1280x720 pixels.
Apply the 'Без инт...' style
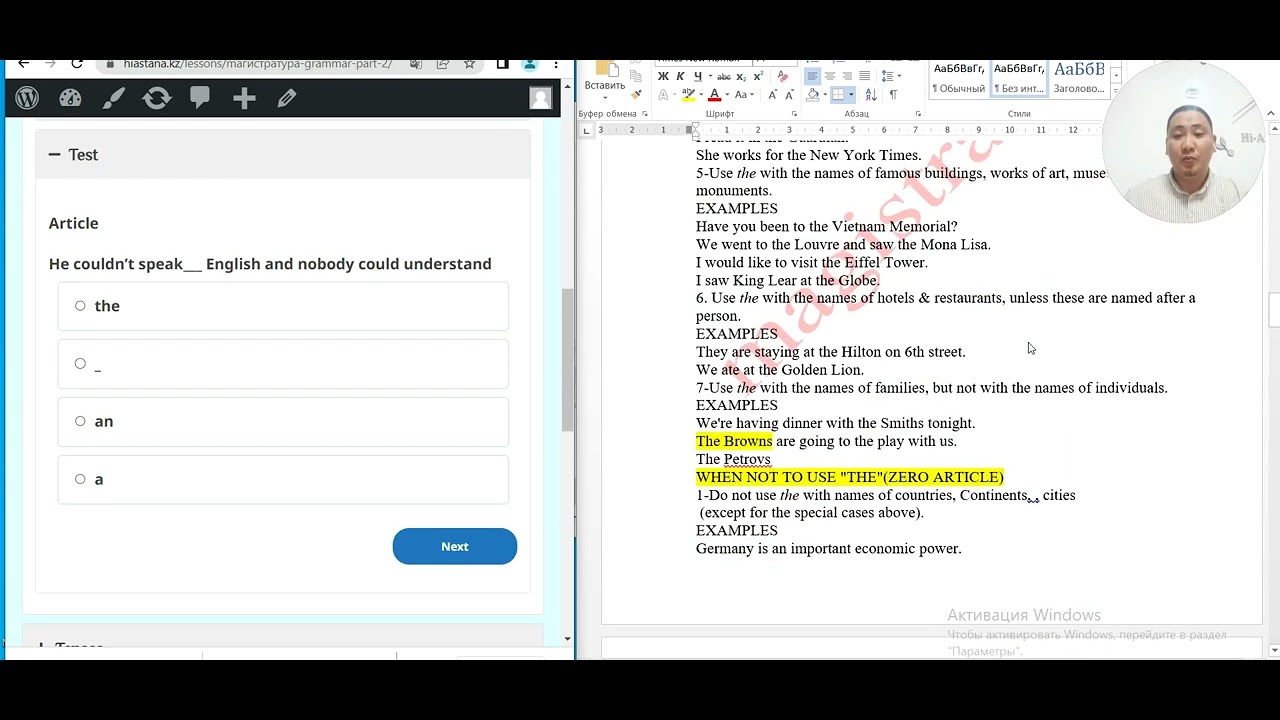pos(1019,78)
